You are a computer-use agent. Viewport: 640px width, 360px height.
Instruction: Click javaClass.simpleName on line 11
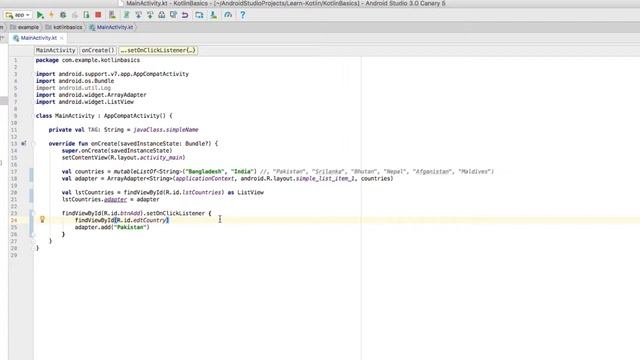[166, 130]
